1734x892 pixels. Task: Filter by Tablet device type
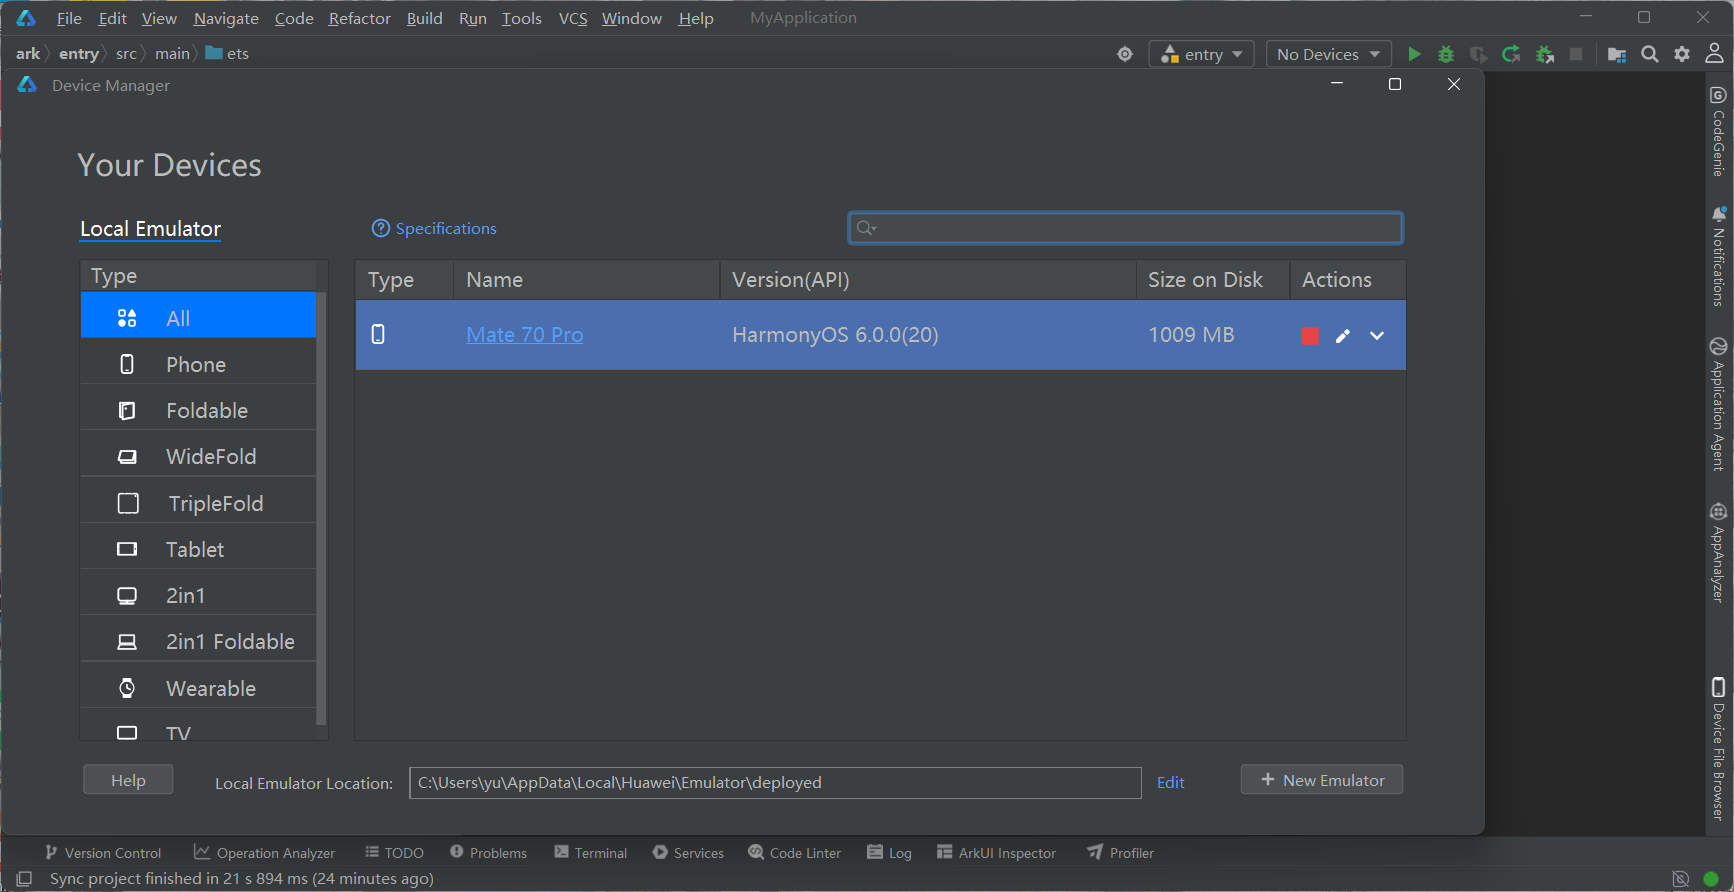pyautogui.click(x=198, y=549)
